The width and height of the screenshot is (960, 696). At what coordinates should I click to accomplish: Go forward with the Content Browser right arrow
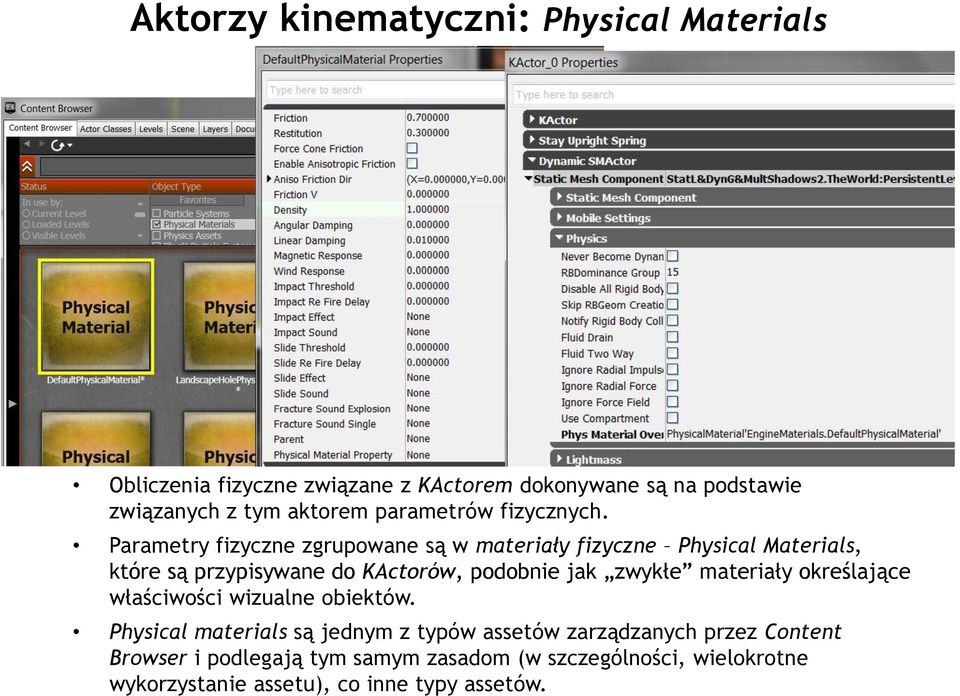(42, 144)
